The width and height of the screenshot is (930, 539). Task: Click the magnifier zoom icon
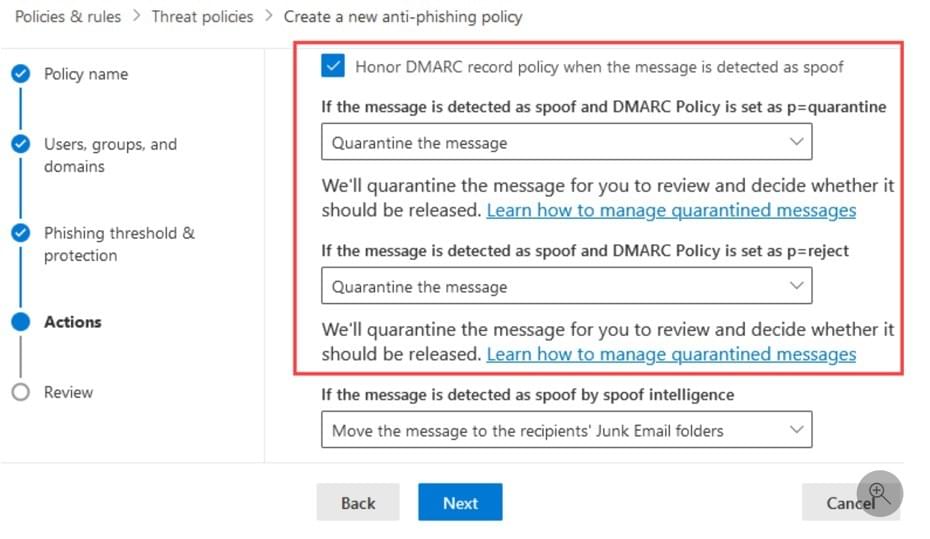click(x=880, y=492)
